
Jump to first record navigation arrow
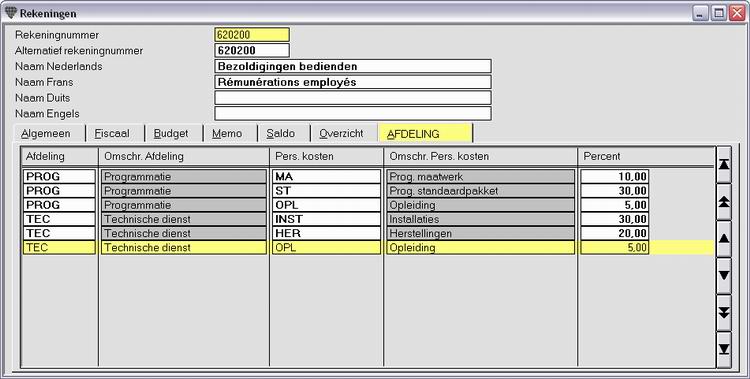[x=724, y=165]
